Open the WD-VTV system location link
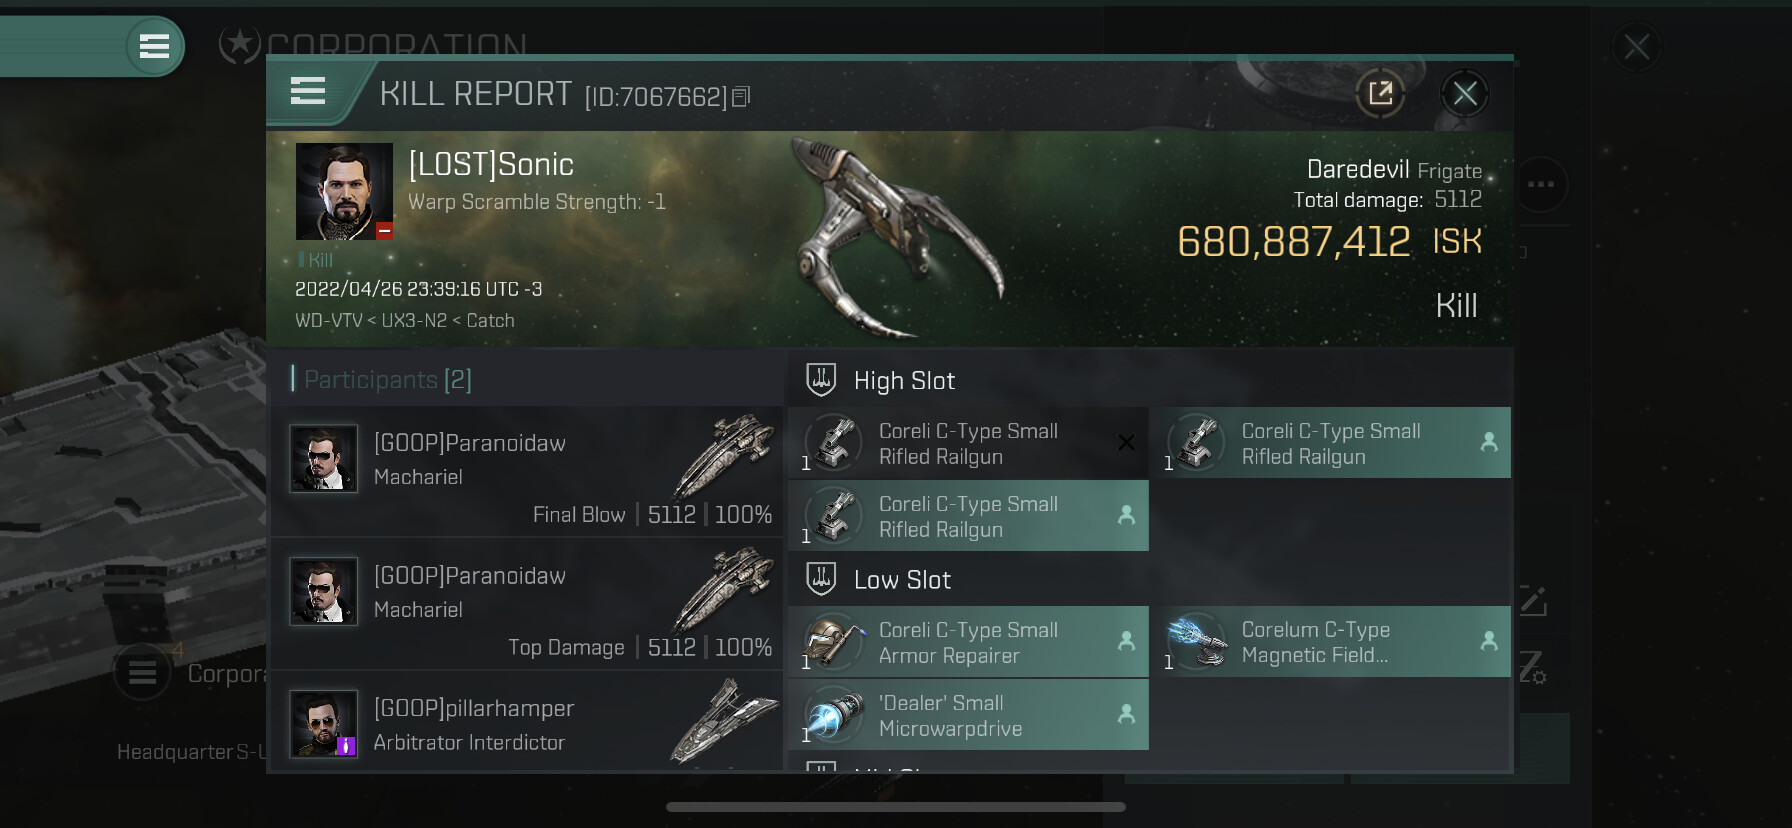 tap(330, 321)
